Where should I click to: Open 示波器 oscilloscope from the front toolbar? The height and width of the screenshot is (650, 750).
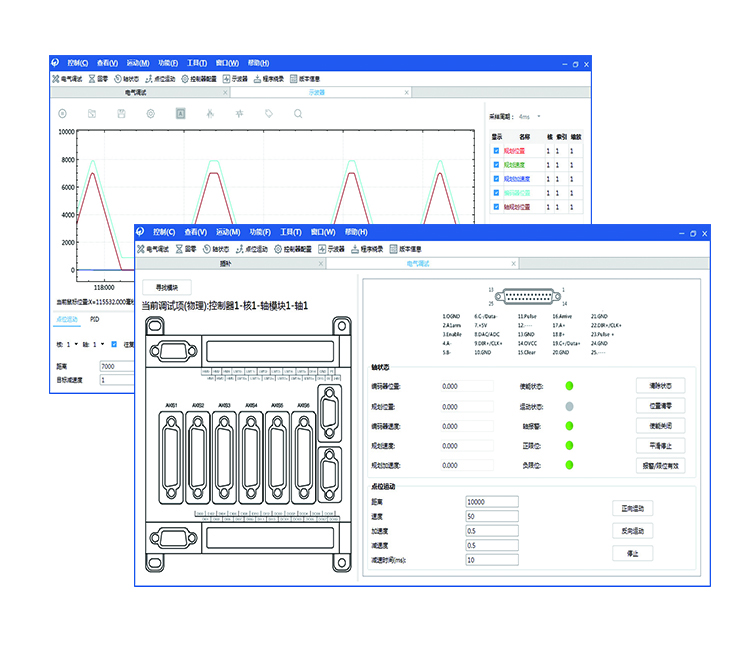tap(332, 249)
